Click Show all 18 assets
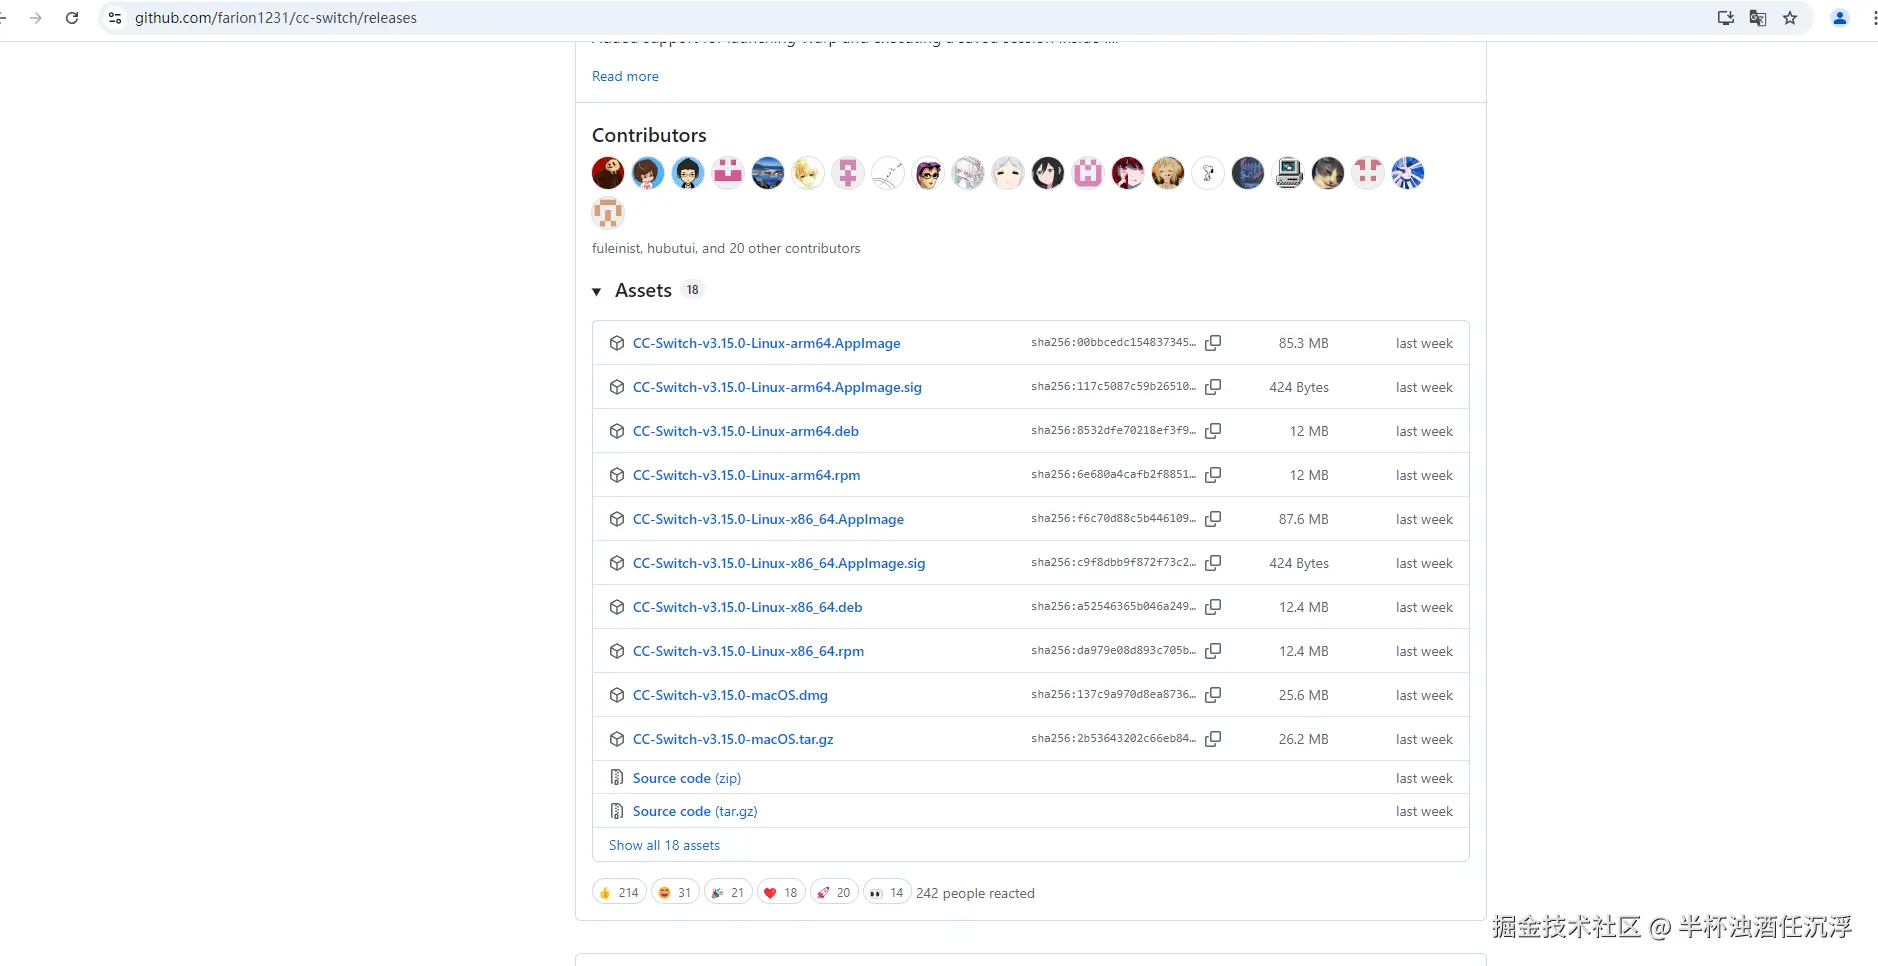The width and height of the screenshot is (1878, 966). pyautogui.click(x=664, y=845)
